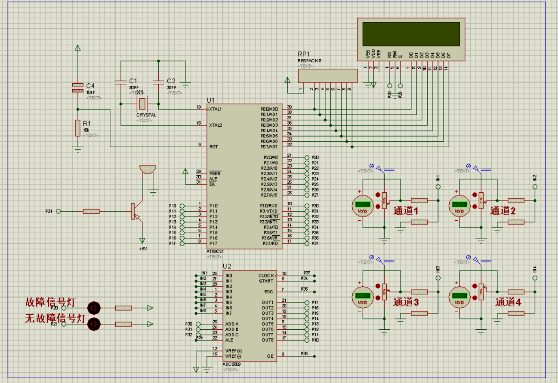The width and height of the screenshot is (558, 383).
Task: Select the RP1 resistor pack
Action: pos(328,76)
